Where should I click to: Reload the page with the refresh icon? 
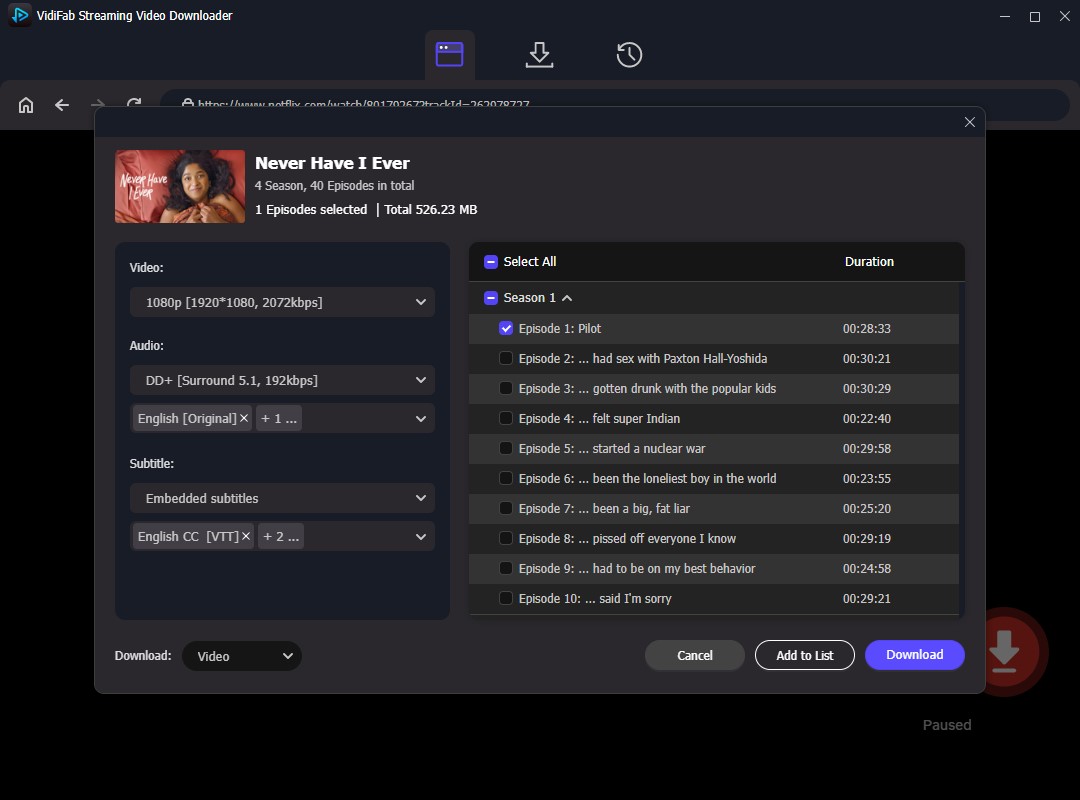coord(133,104)
